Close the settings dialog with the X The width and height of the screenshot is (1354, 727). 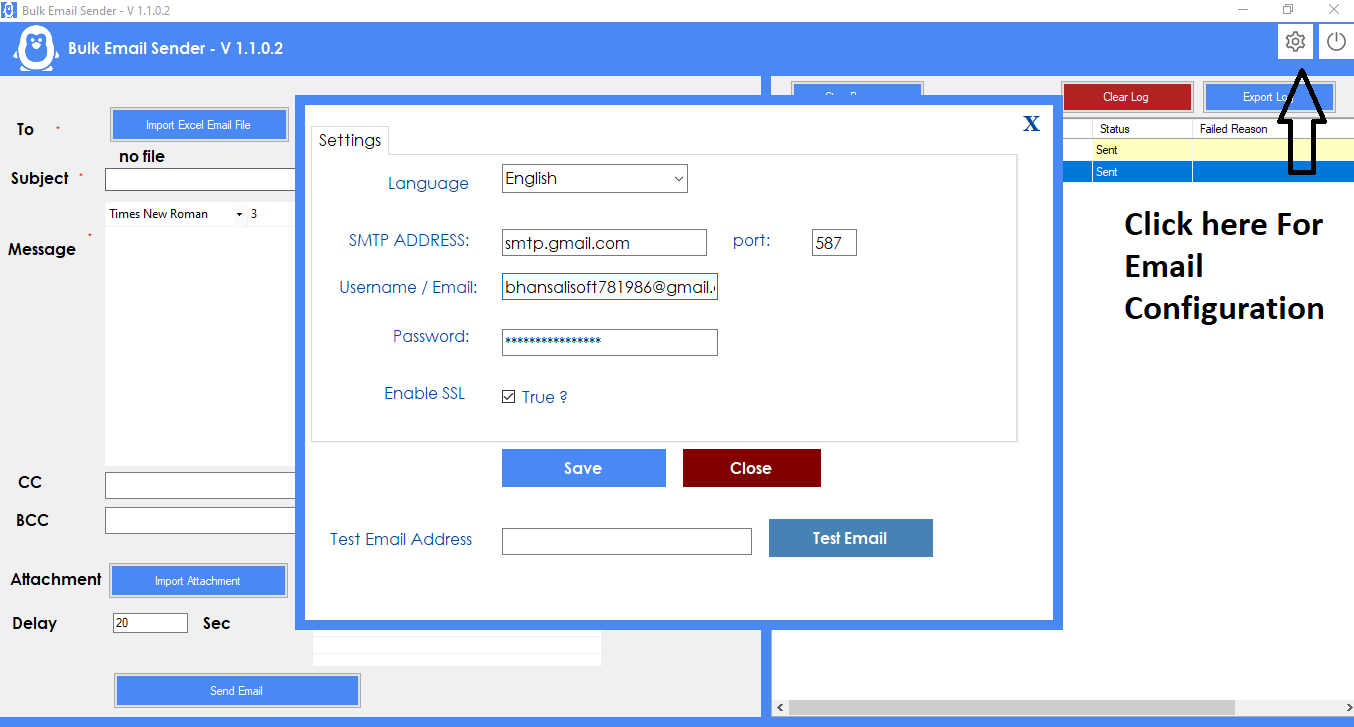[1031, 123]
